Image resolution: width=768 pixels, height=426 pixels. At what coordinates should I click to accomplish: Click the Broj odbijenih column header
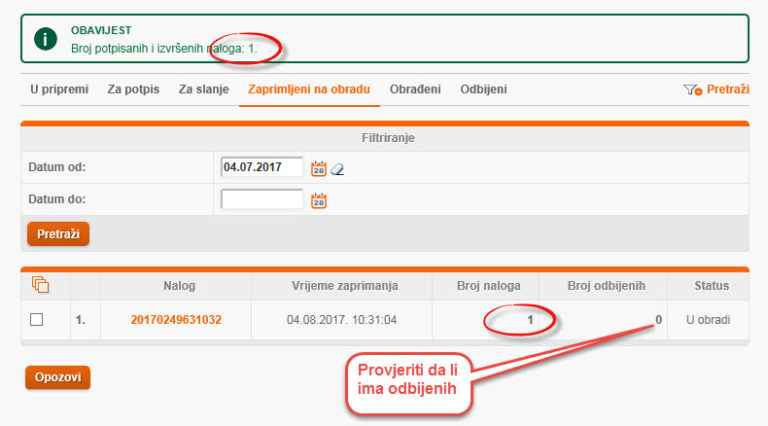[606, 285]
